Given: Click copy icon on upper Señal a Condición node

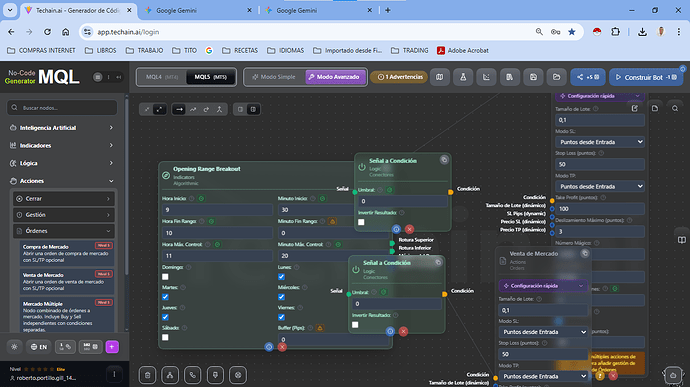Looking at the screenshot, I should [444, 160].
